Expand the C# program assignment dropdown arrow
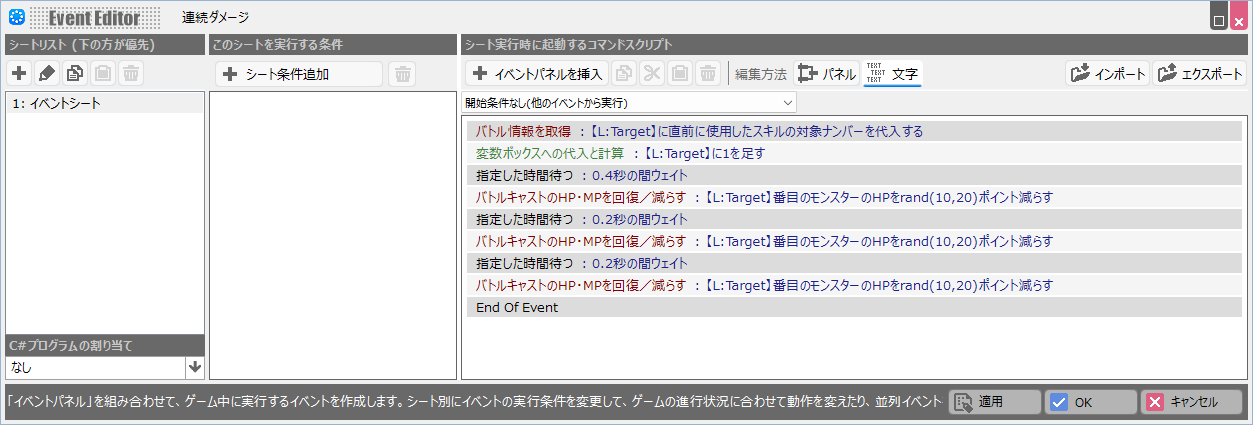This screenshot has width=1253, height=425. 195,367
